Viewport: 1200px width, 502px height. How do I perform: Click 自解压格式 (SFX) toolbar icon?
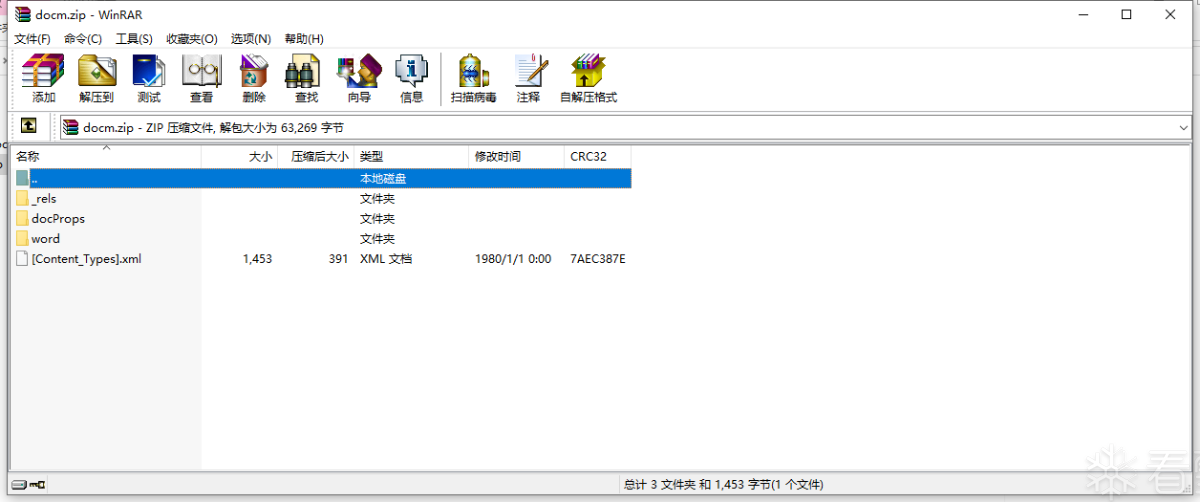(588, 79)
